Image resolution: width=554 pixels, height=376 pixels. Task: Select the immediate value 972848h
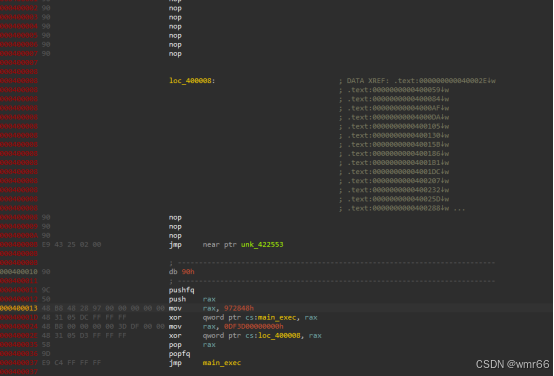tap(239, 309)
